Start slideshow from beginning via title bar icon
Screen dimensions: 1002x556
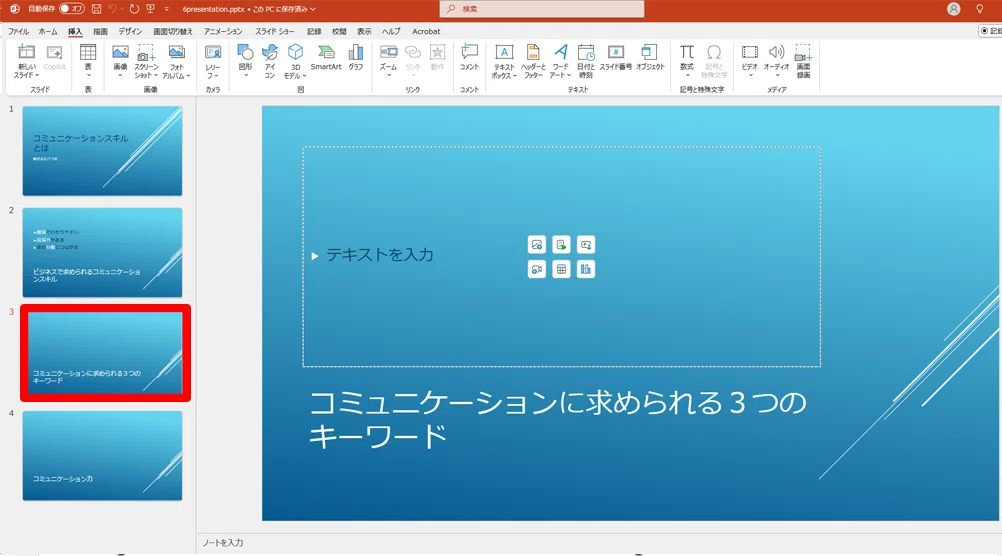click(151, 9)
